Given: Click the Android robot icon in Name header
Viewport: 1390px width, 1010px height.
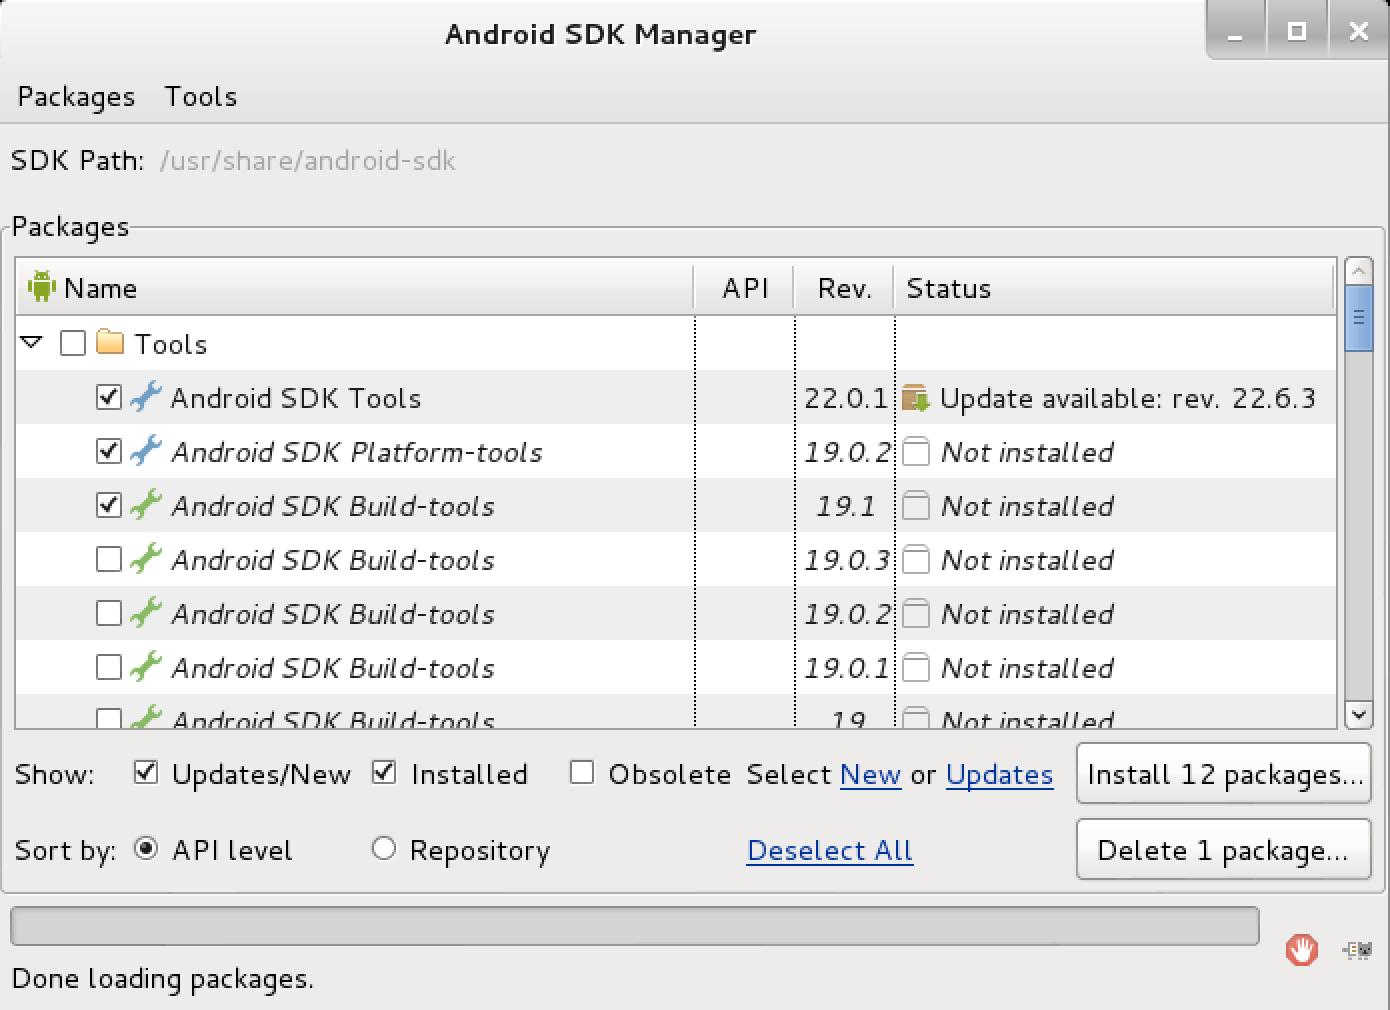Looking at the screenshot, I should [x=41, y=287].
